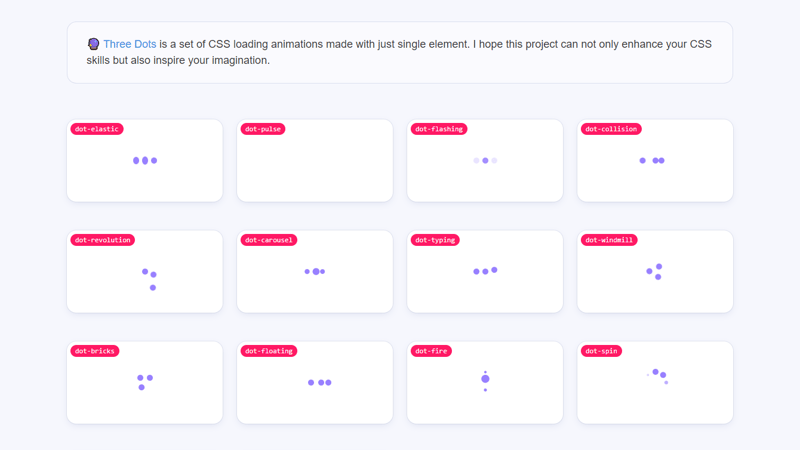Select the dot-spin label tag
800x450 pixels.
coord(602,351)
